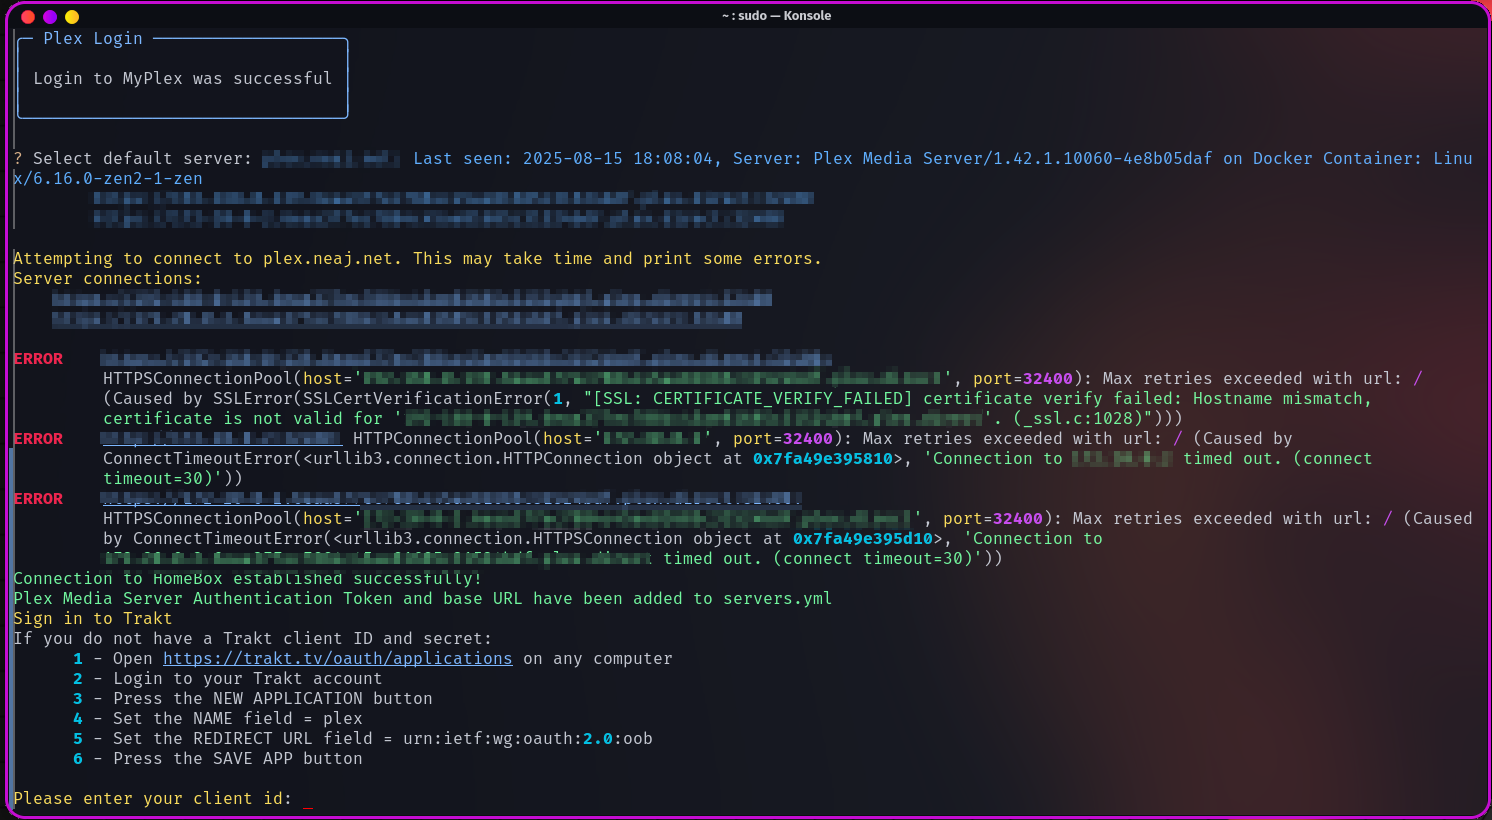The height and width of the screenshot is (820, 1492).
Task: Click memory address 0x7fa49e395d10
Action: (863, 538)
